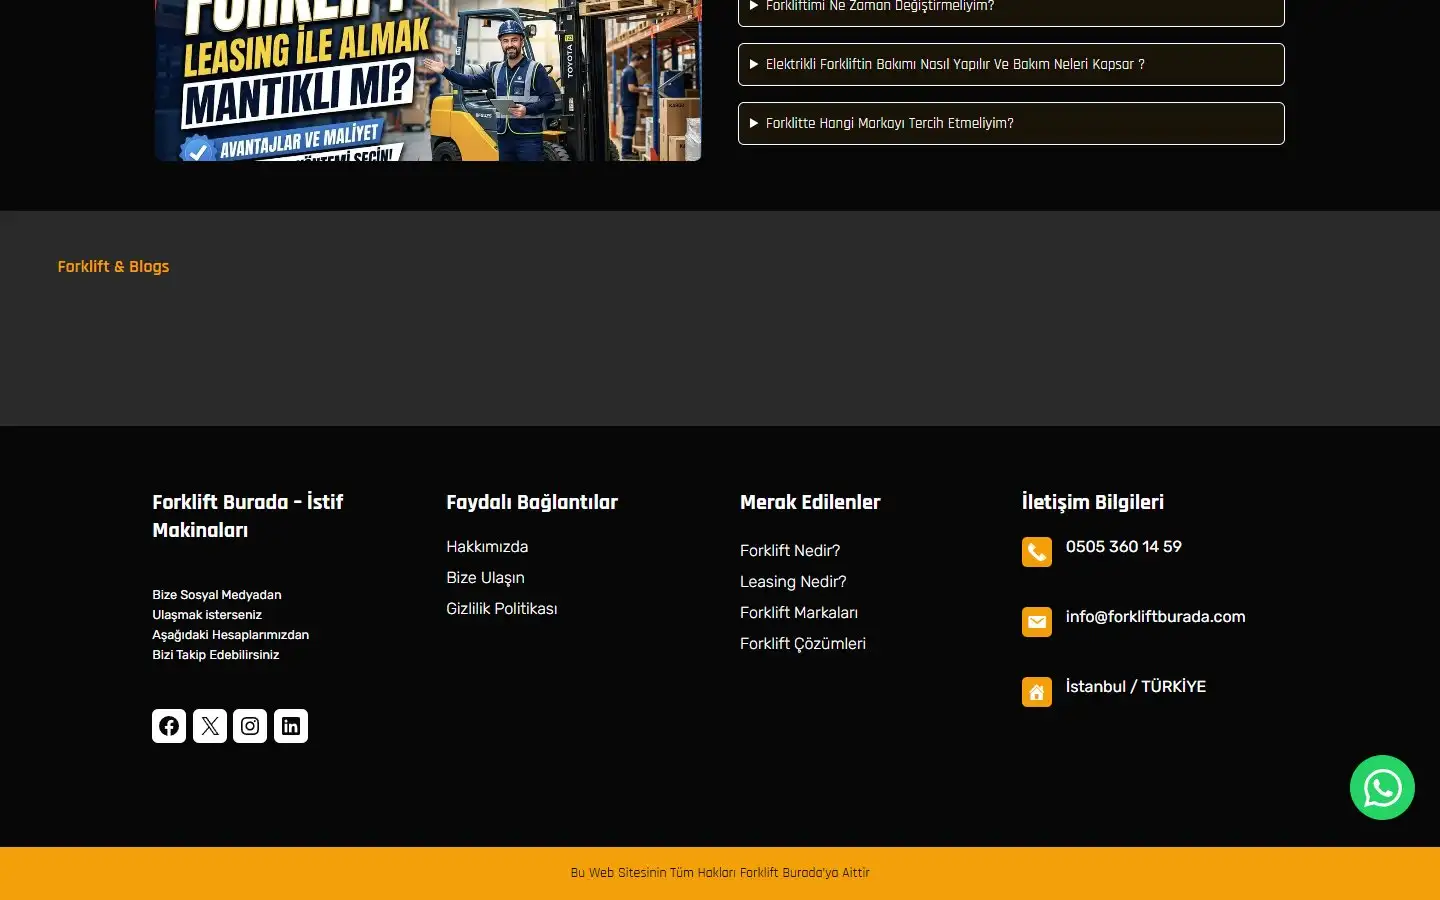Open the Gizlilik Politikası link

pyautogui.click(x=502, y=609)
